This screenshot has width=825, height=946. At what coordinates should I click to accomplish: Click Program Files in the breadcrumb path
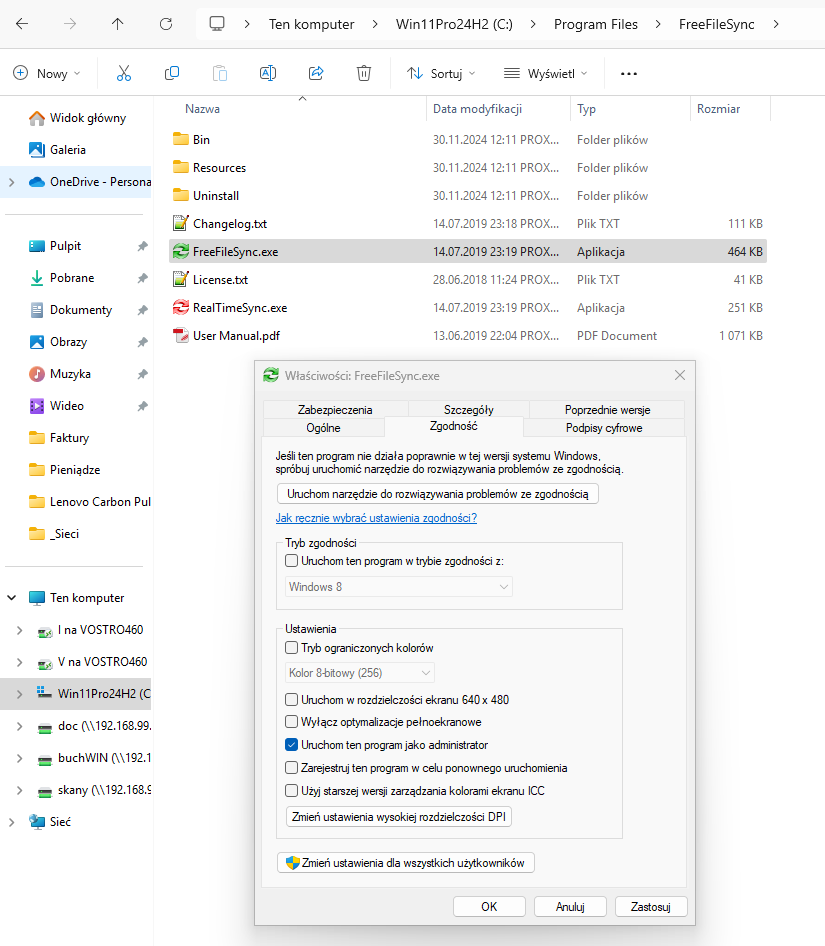[596, 24]
